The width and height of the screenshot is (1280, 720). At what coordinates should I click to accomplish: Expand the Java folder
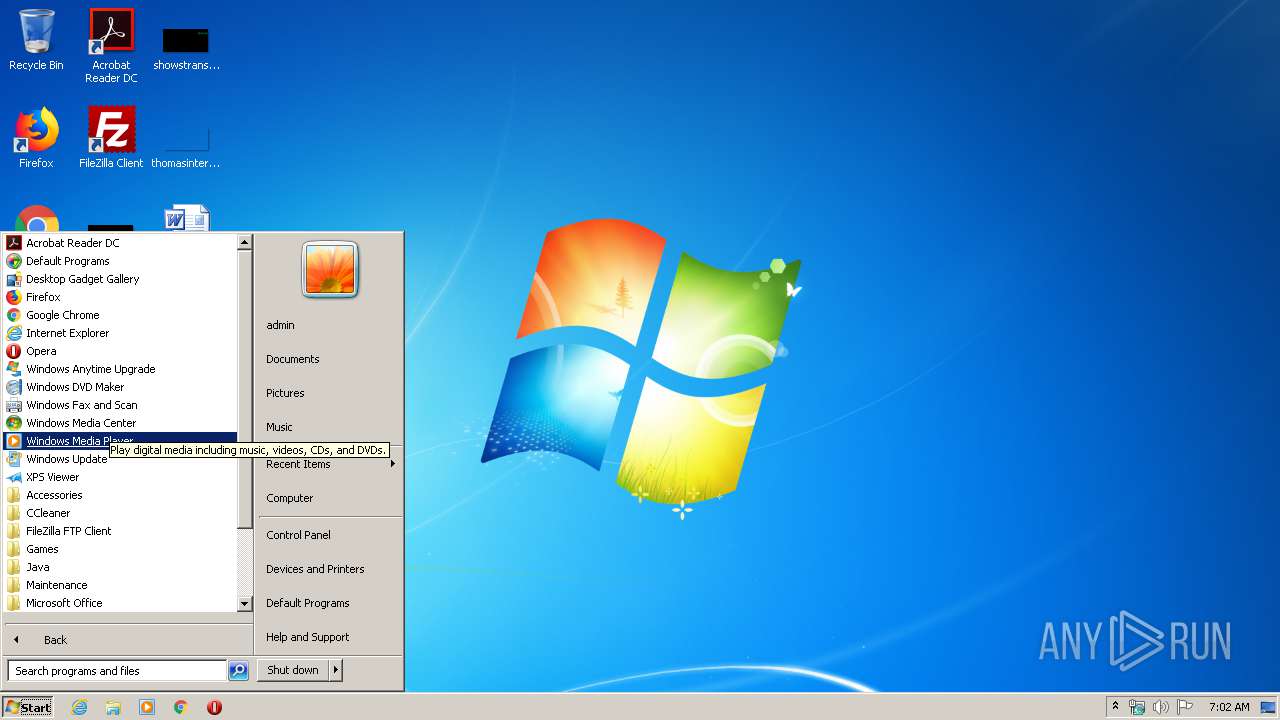(121, 567)
